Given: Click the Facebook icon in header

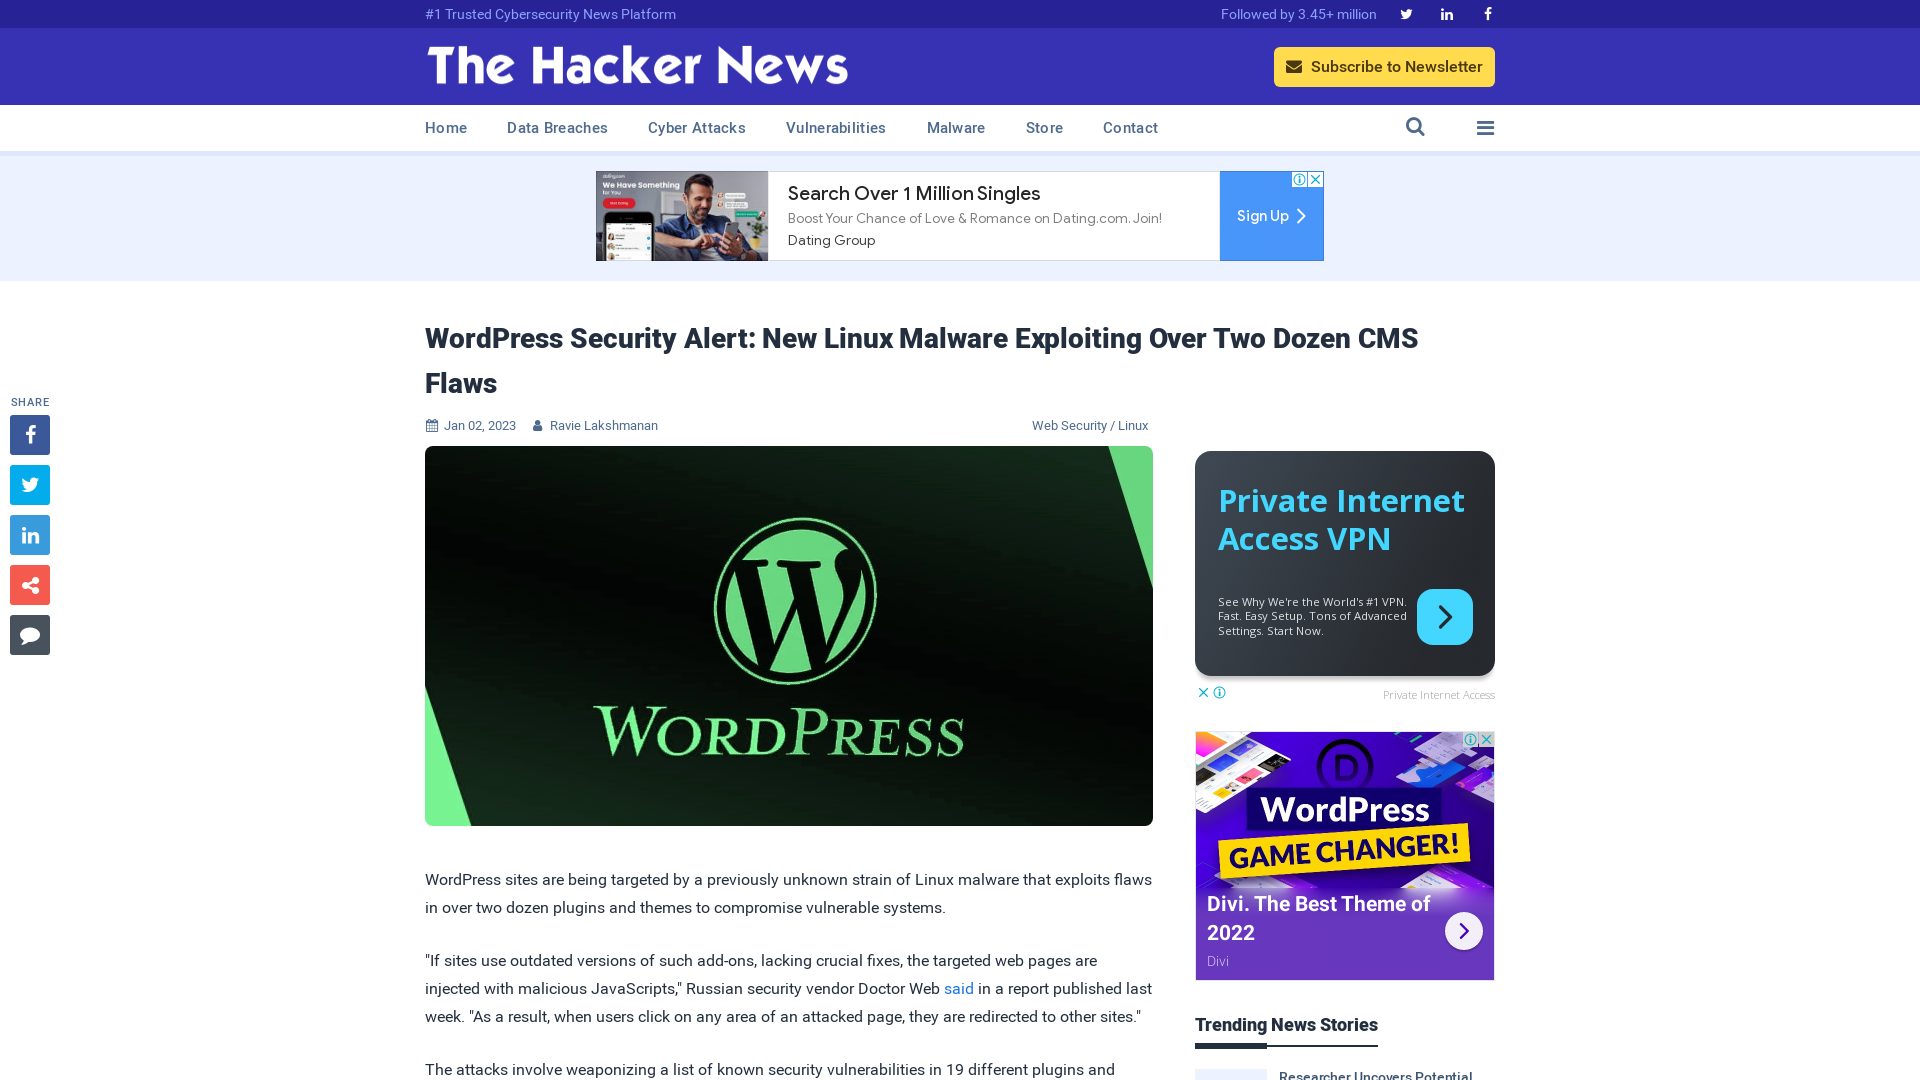Looking at the screenshot, I should click(x=1487, y=13).
